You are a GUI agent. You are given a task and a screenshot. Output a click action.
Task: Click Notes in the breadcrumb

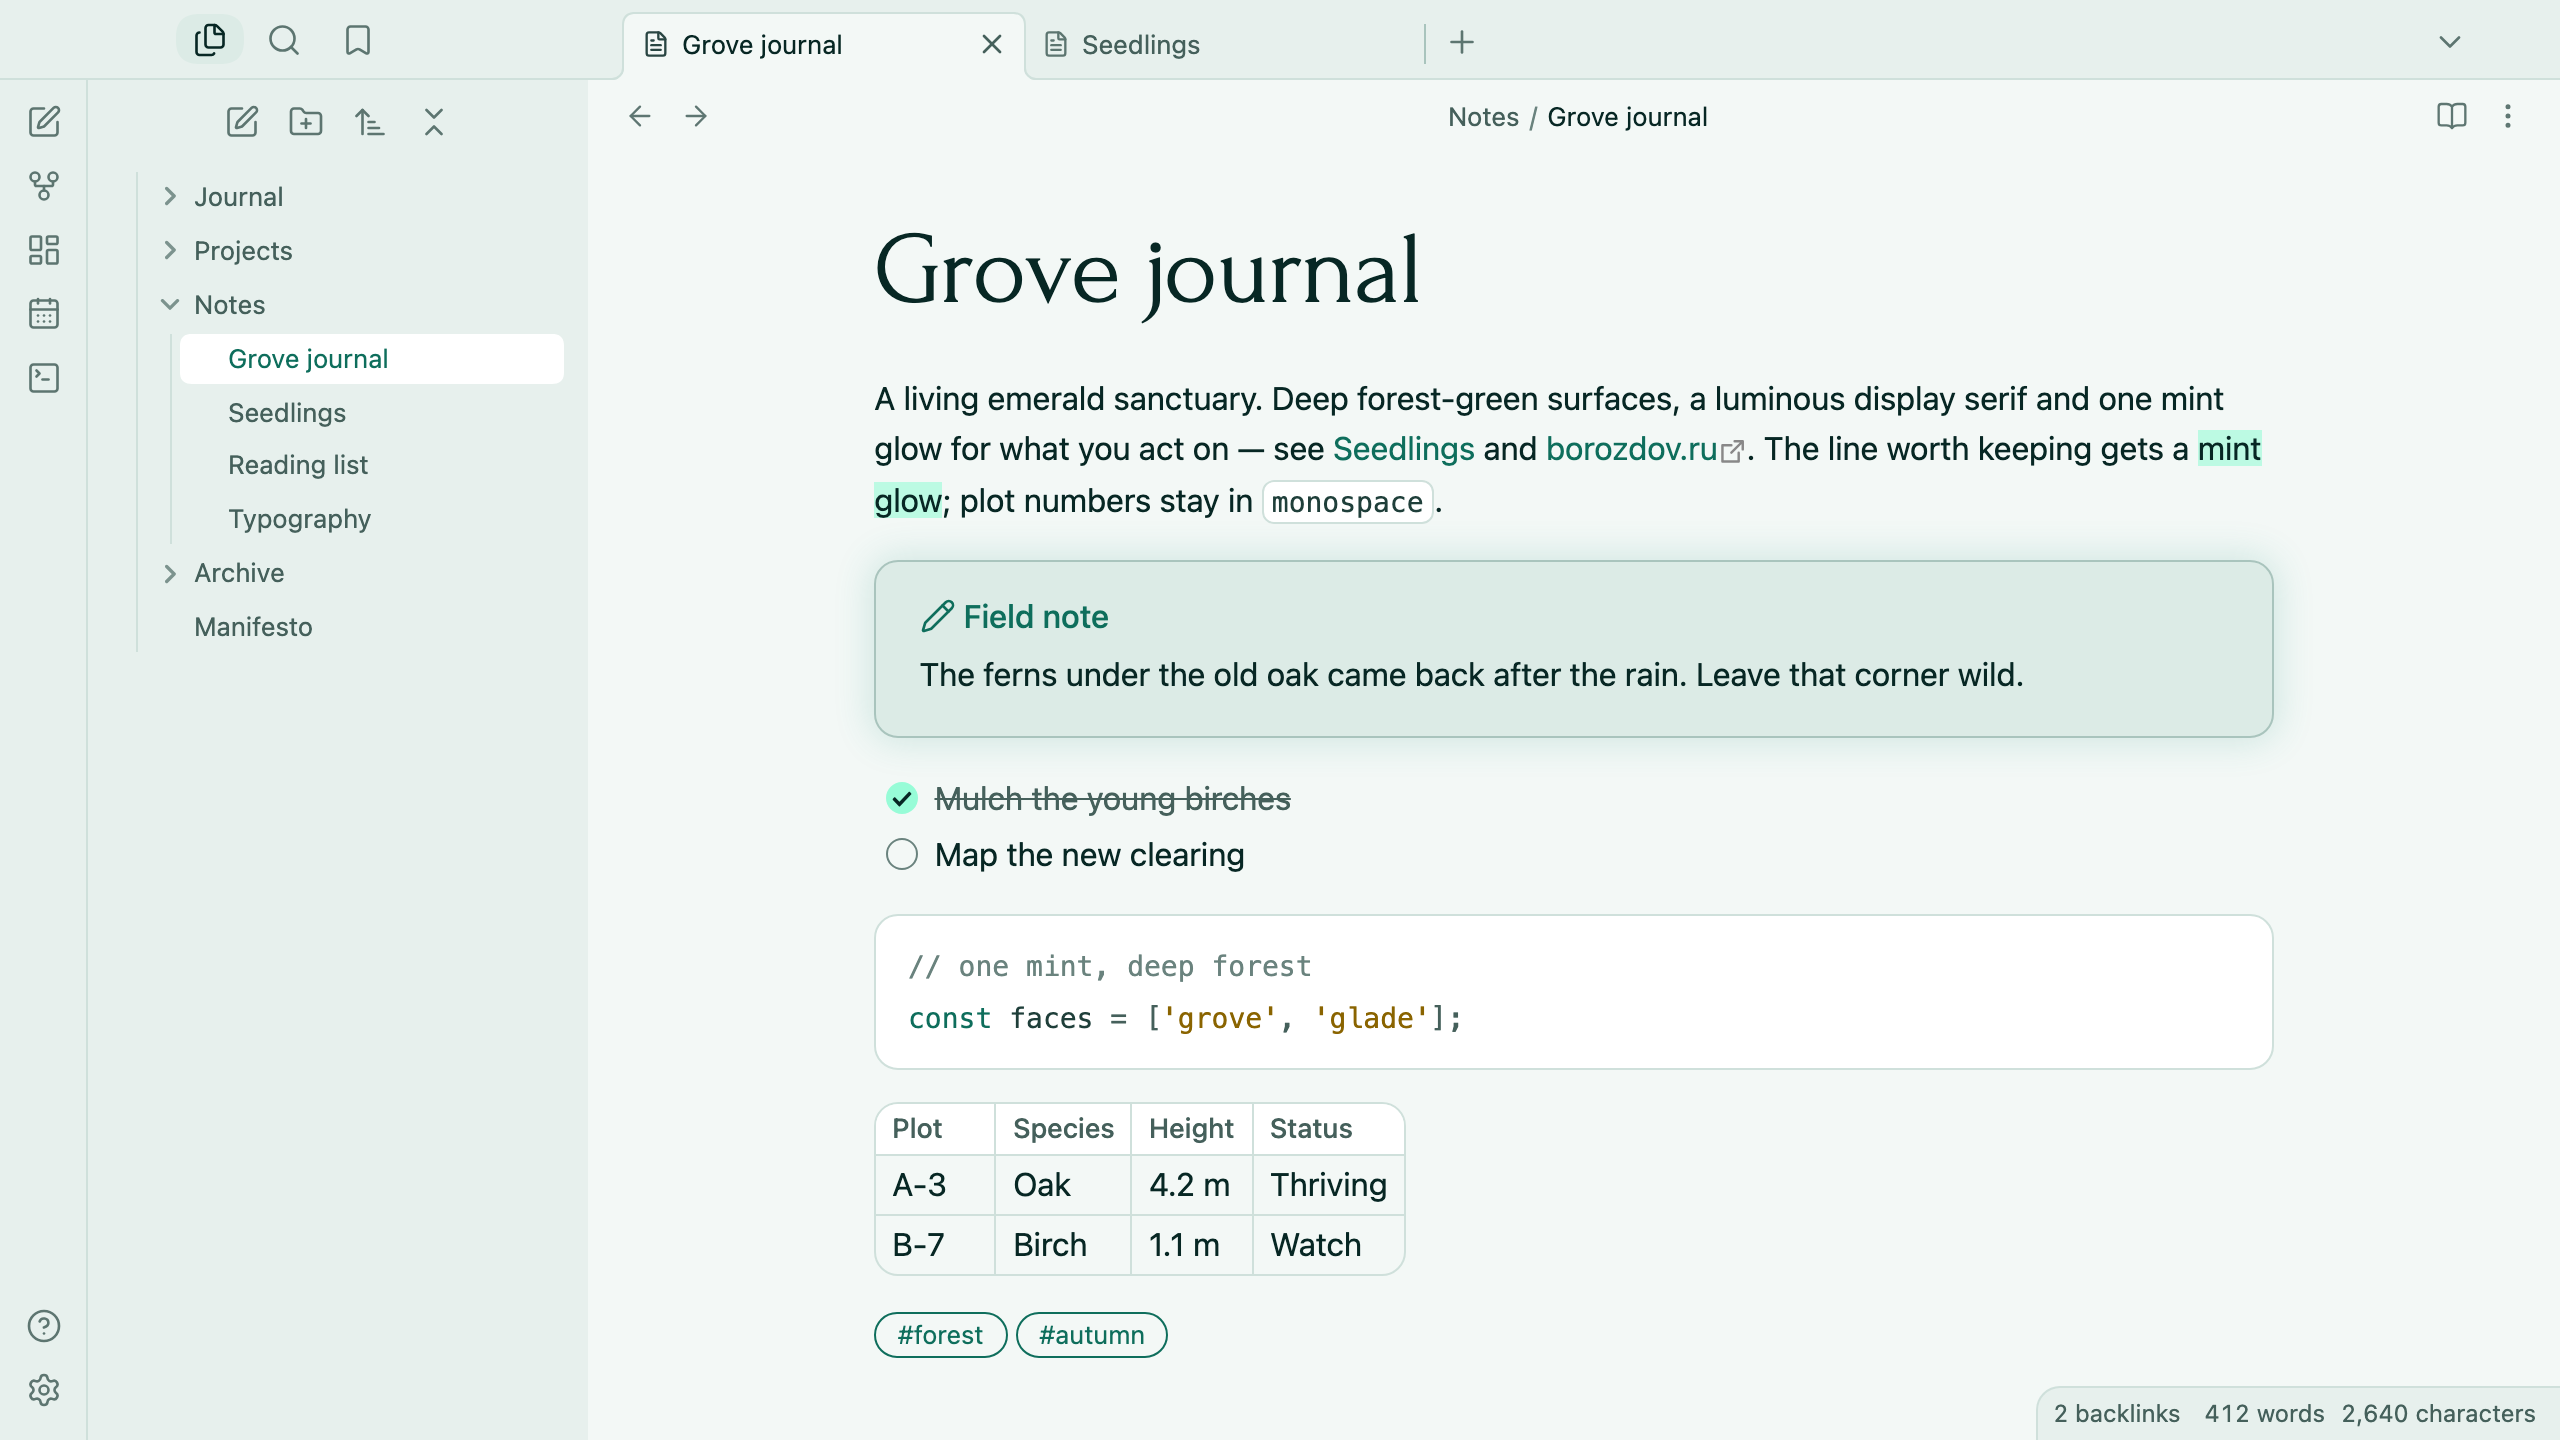1483,117
